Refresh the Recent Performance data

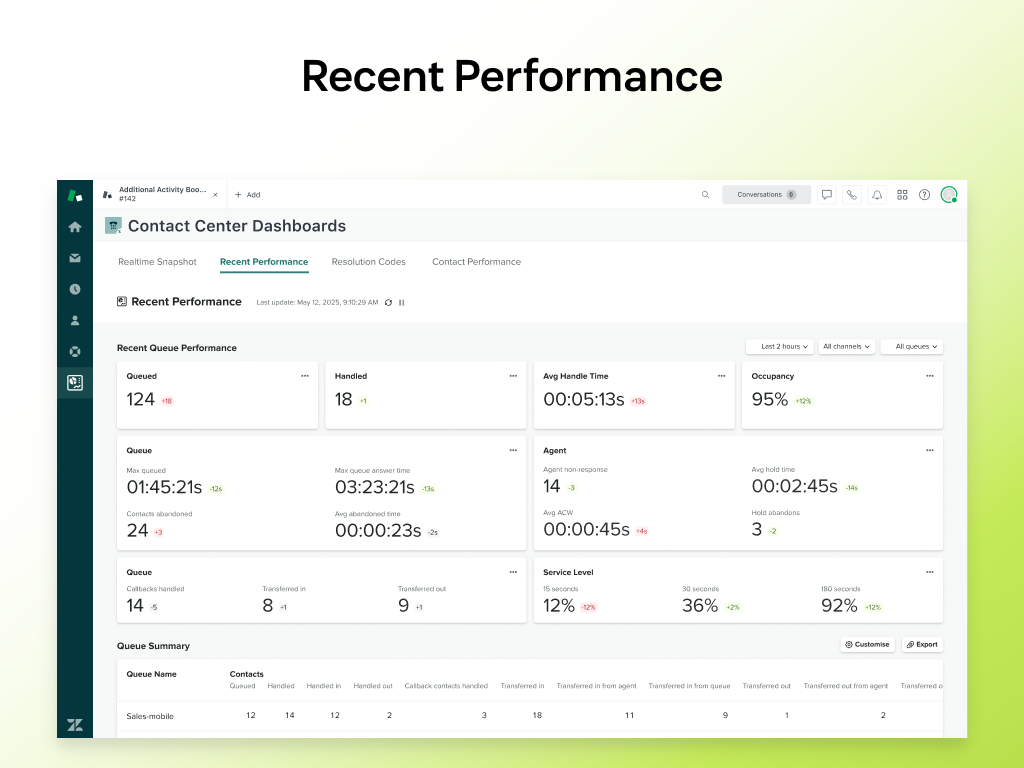389,302
